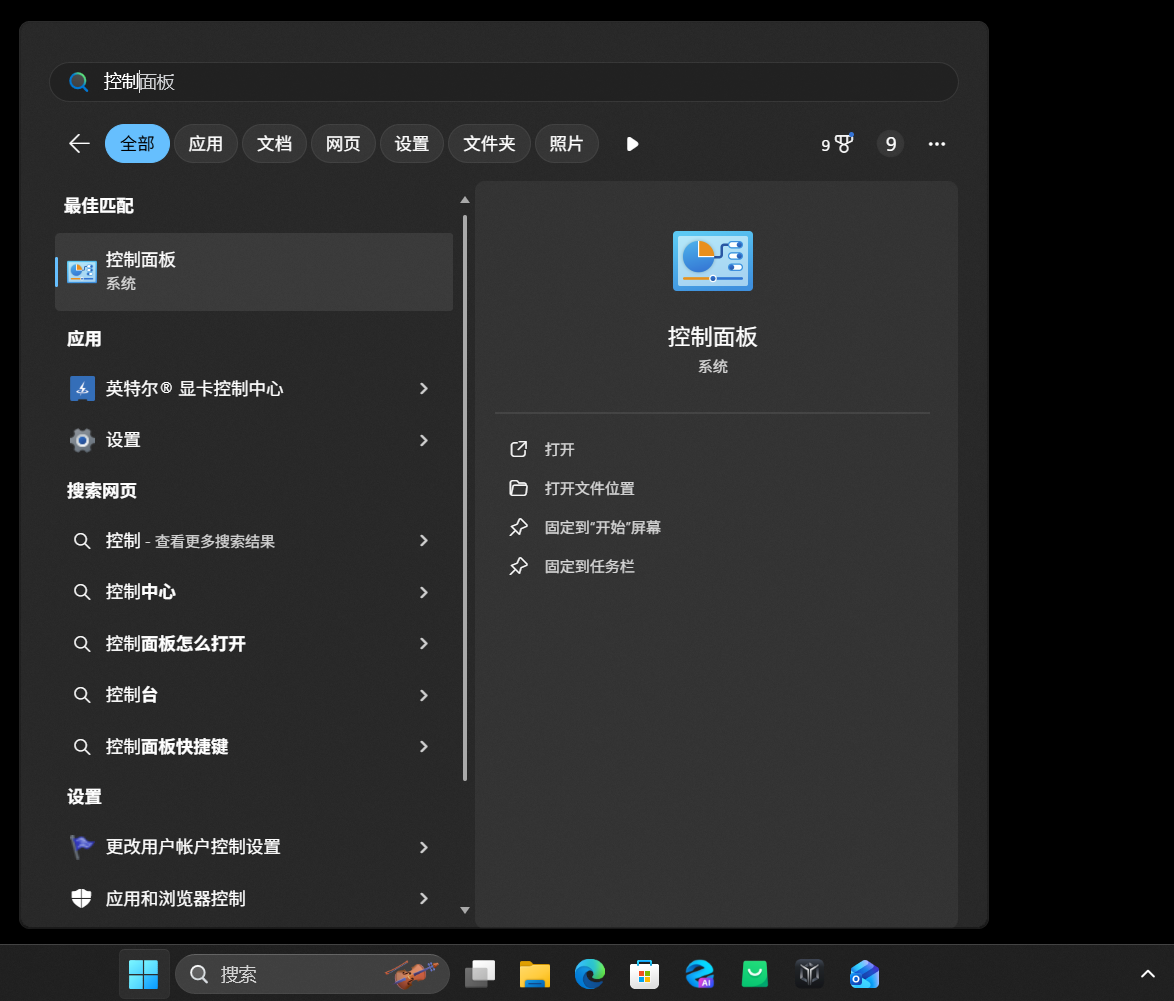Click the 应用和浏览器控制 shield icon
The image size is (1174, 1001).
[x=83, y=898]
